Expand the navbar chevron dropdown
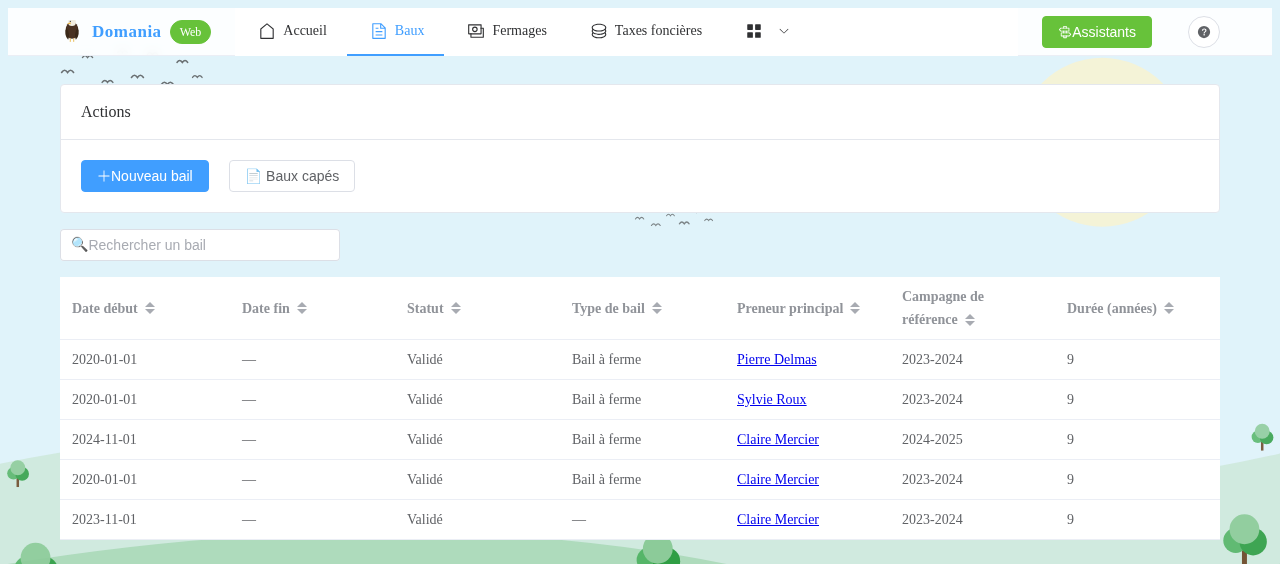 (784, 31)
